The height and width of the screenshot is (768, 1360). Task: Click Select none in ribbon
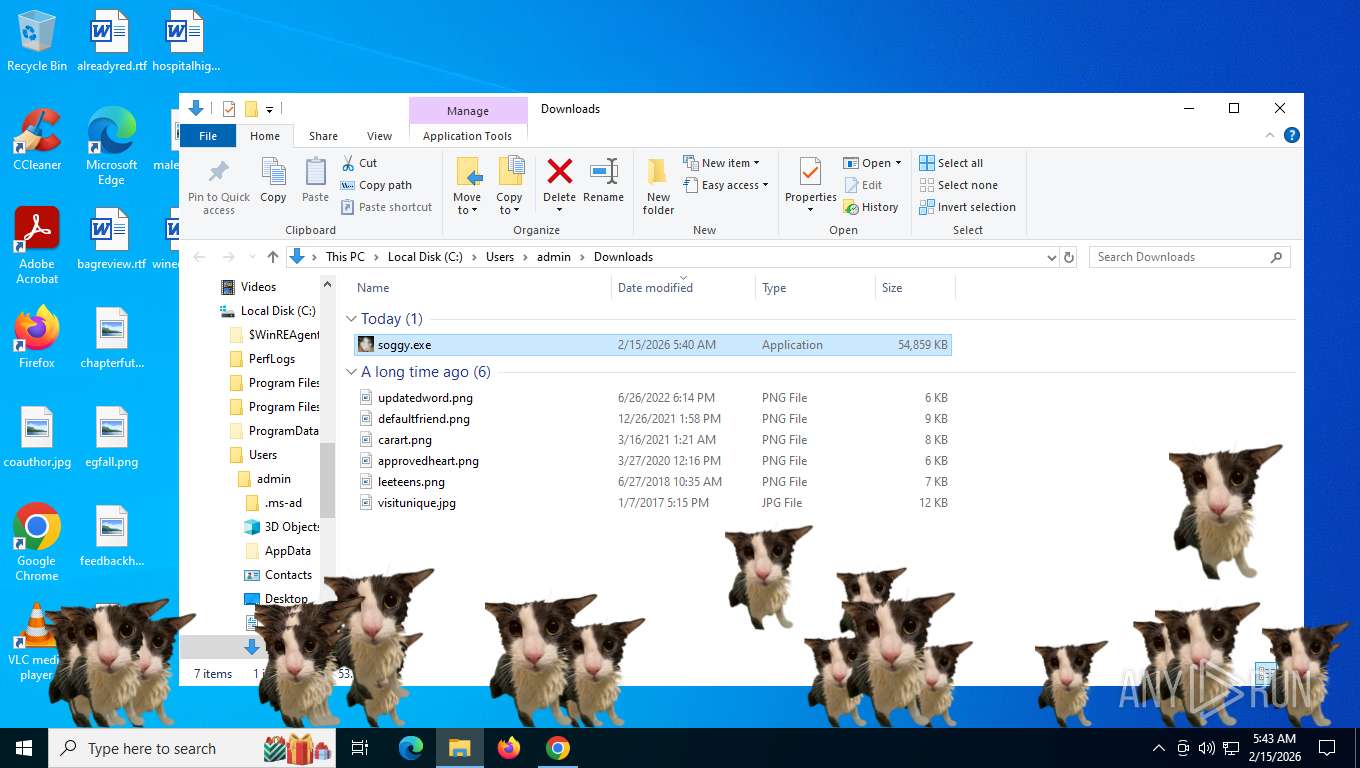[x=958, y=185]
